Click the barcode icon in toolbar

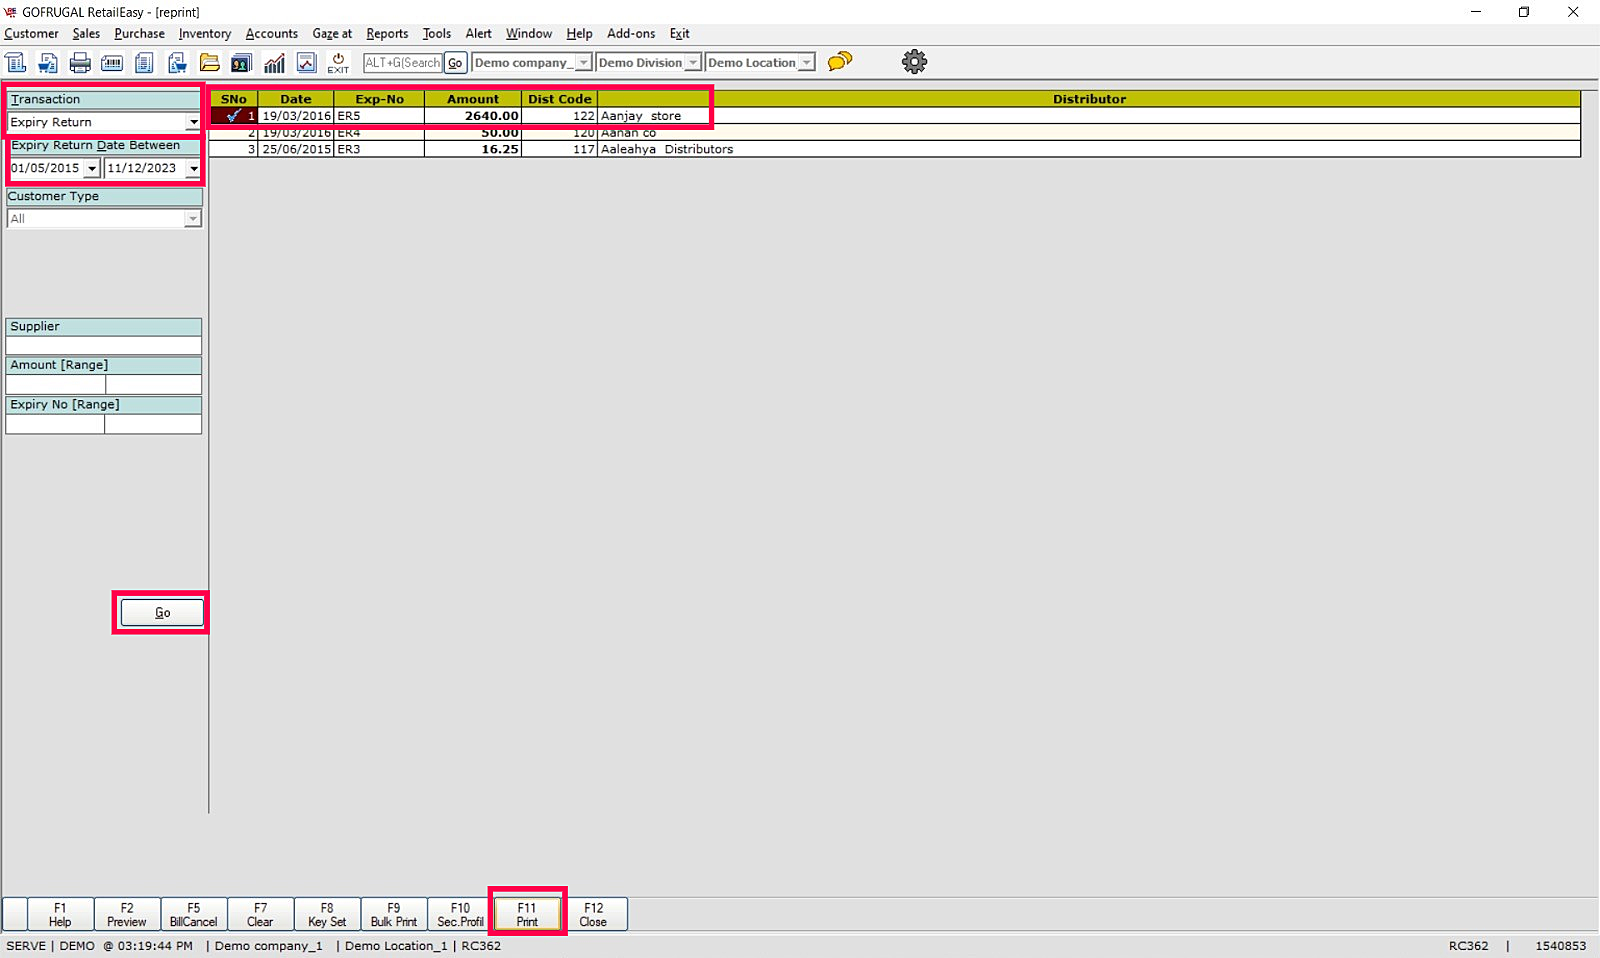coord(112,63)
